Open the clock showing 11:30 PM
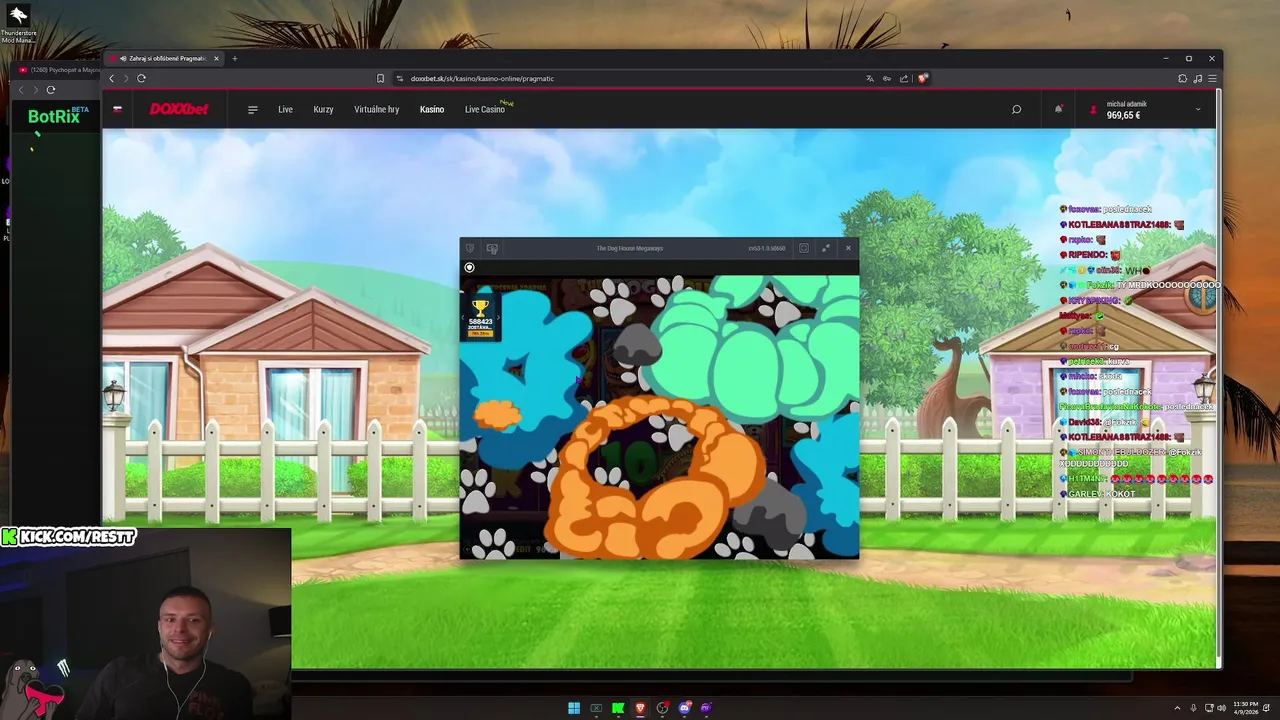 pos(1246,708)
